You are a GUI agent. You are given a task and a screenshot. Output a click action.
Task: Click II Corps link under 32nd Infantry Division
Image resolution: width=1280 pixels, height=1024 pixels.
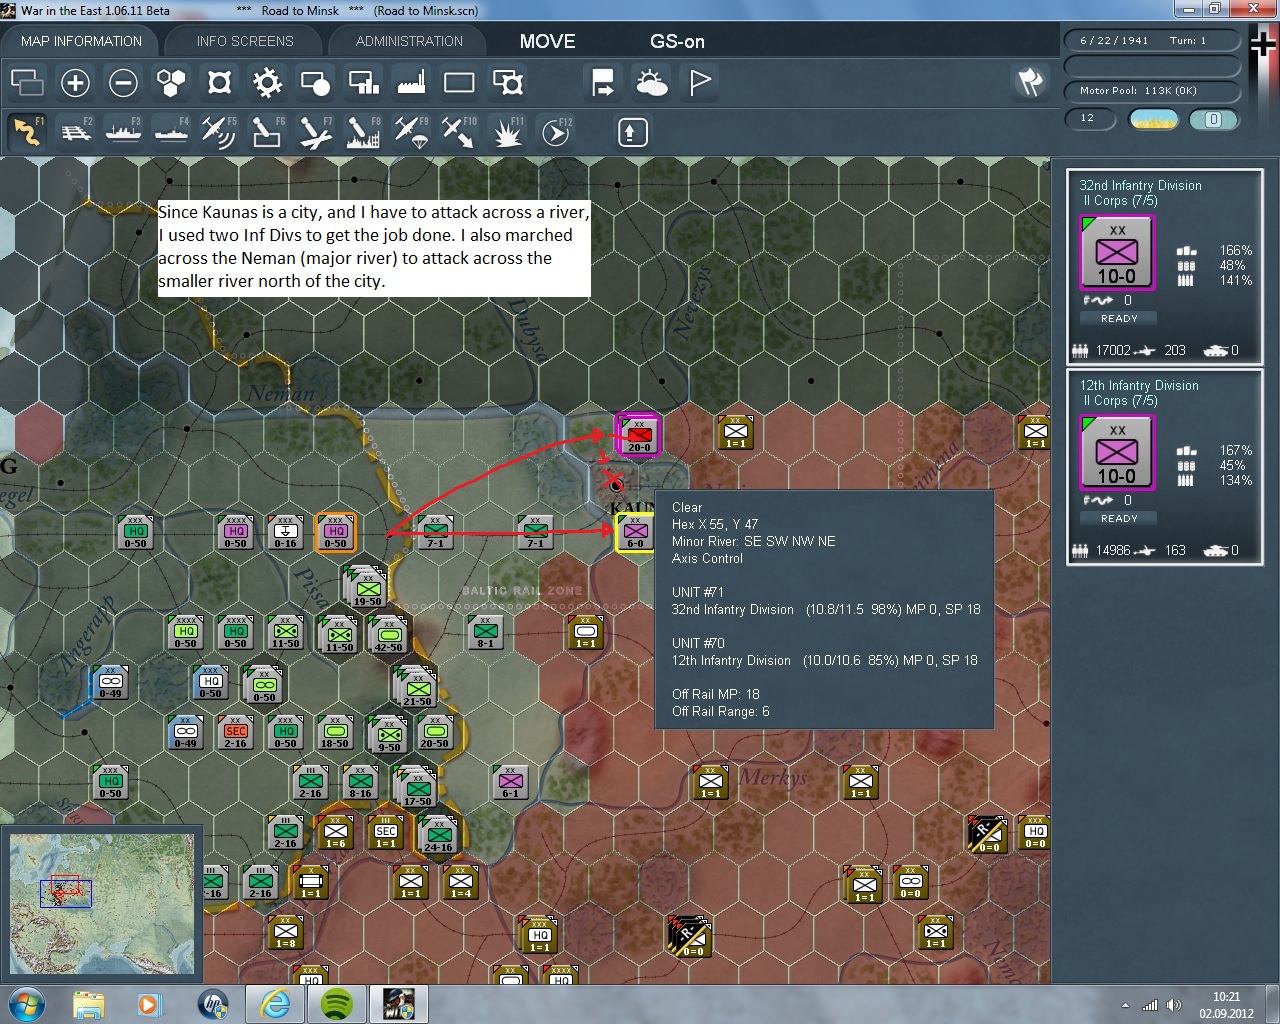tap(1120, 201)
